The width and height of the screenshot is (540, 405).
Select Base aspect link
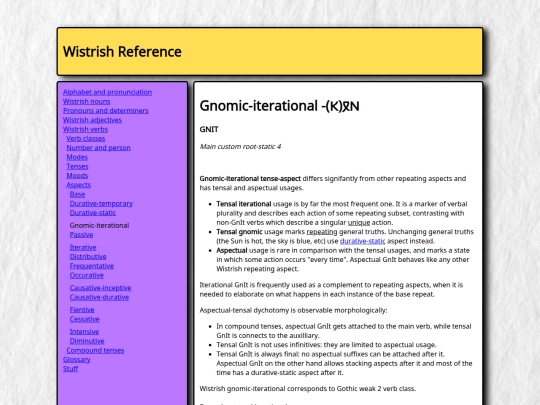[x=77, y=194]
